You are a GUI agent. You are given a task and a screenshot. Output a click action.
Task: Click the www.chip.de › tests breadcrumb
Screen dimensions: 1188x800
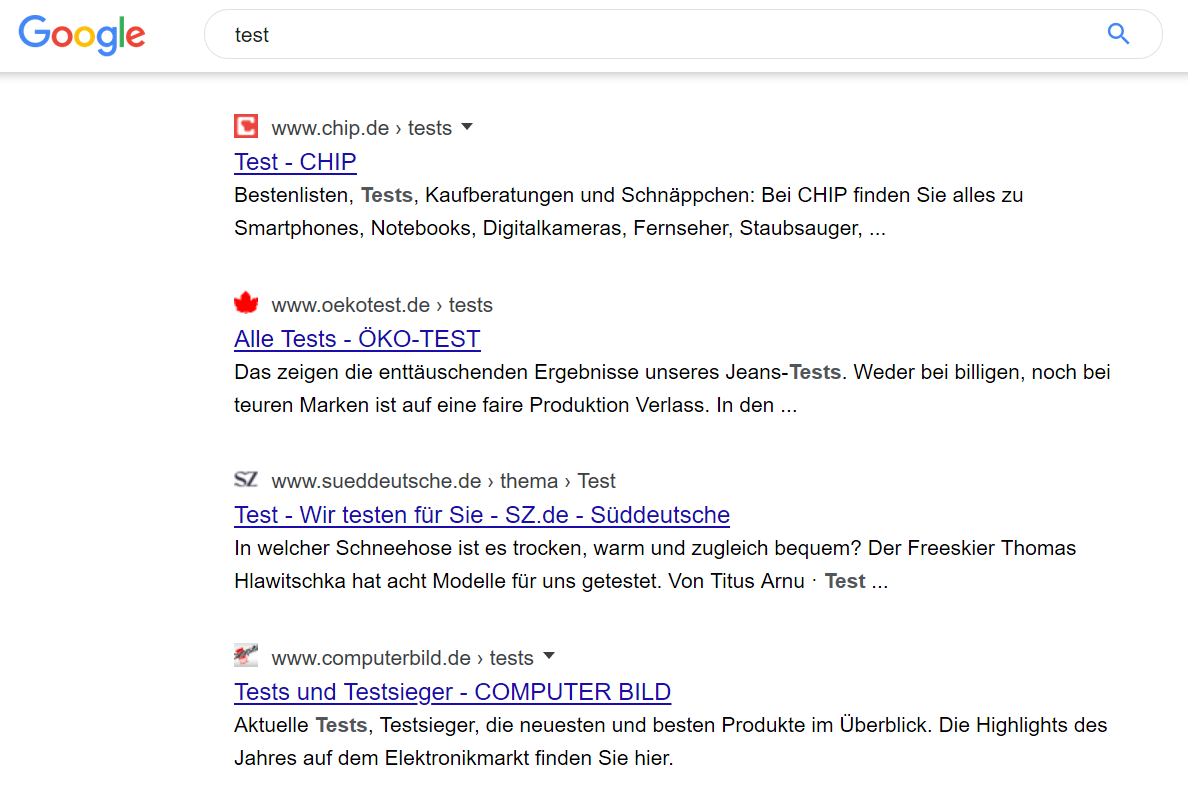[x=361, y=128]
